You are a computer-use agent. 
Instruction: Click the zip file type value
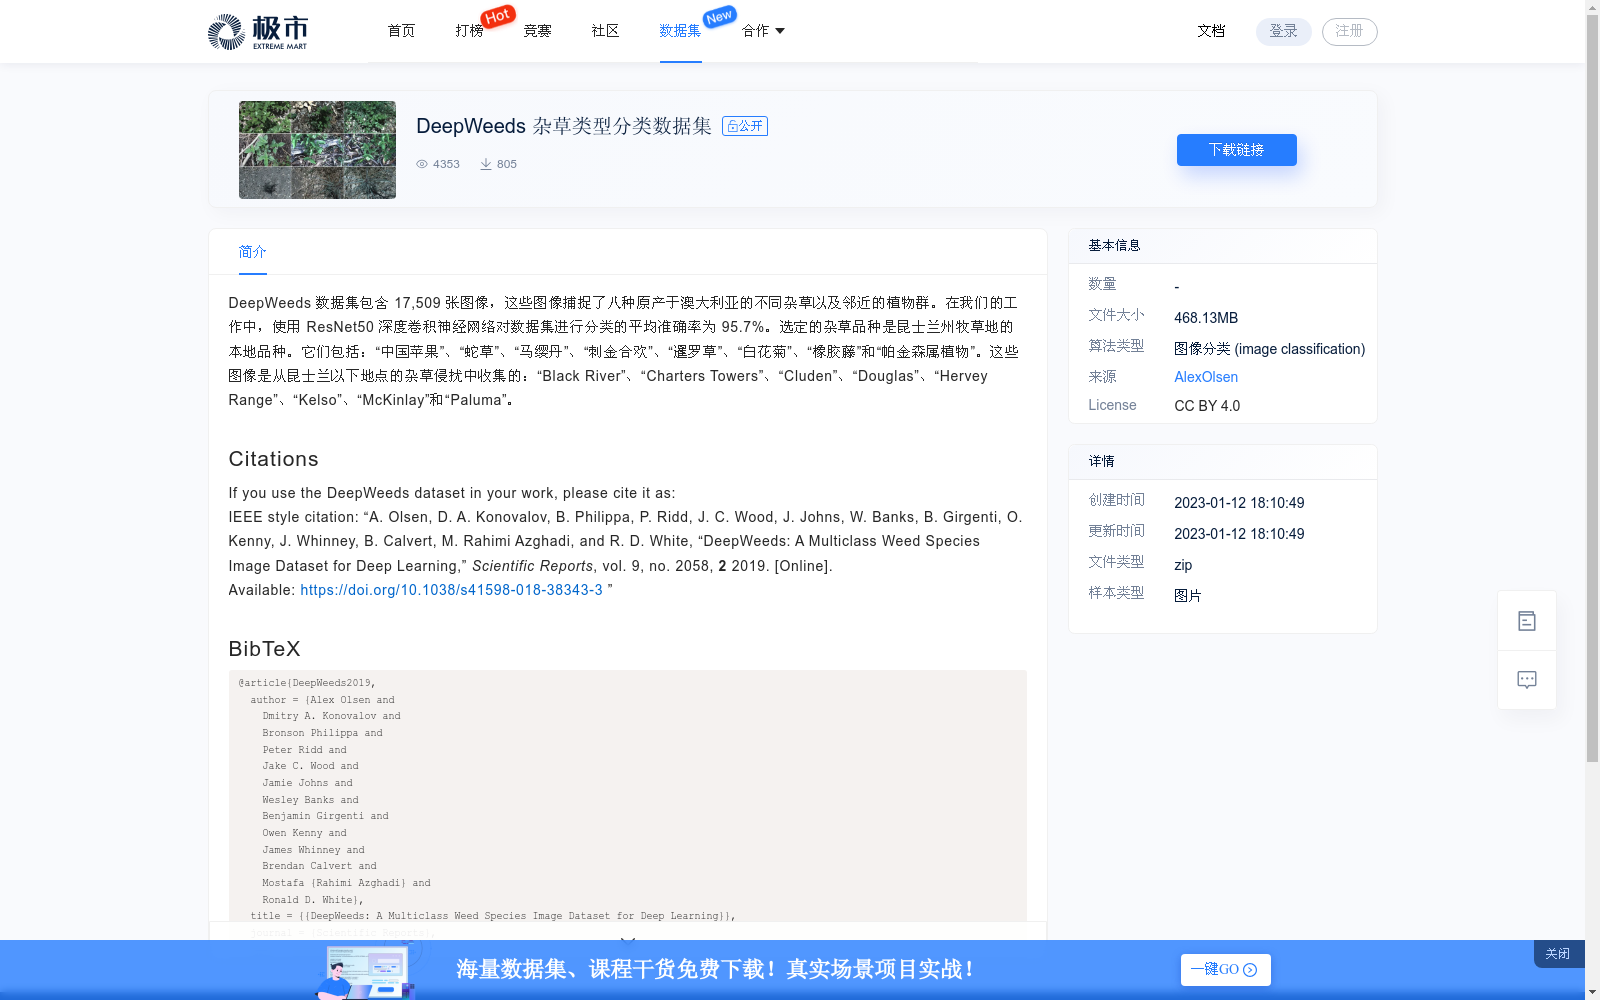tap(1183, 565)
